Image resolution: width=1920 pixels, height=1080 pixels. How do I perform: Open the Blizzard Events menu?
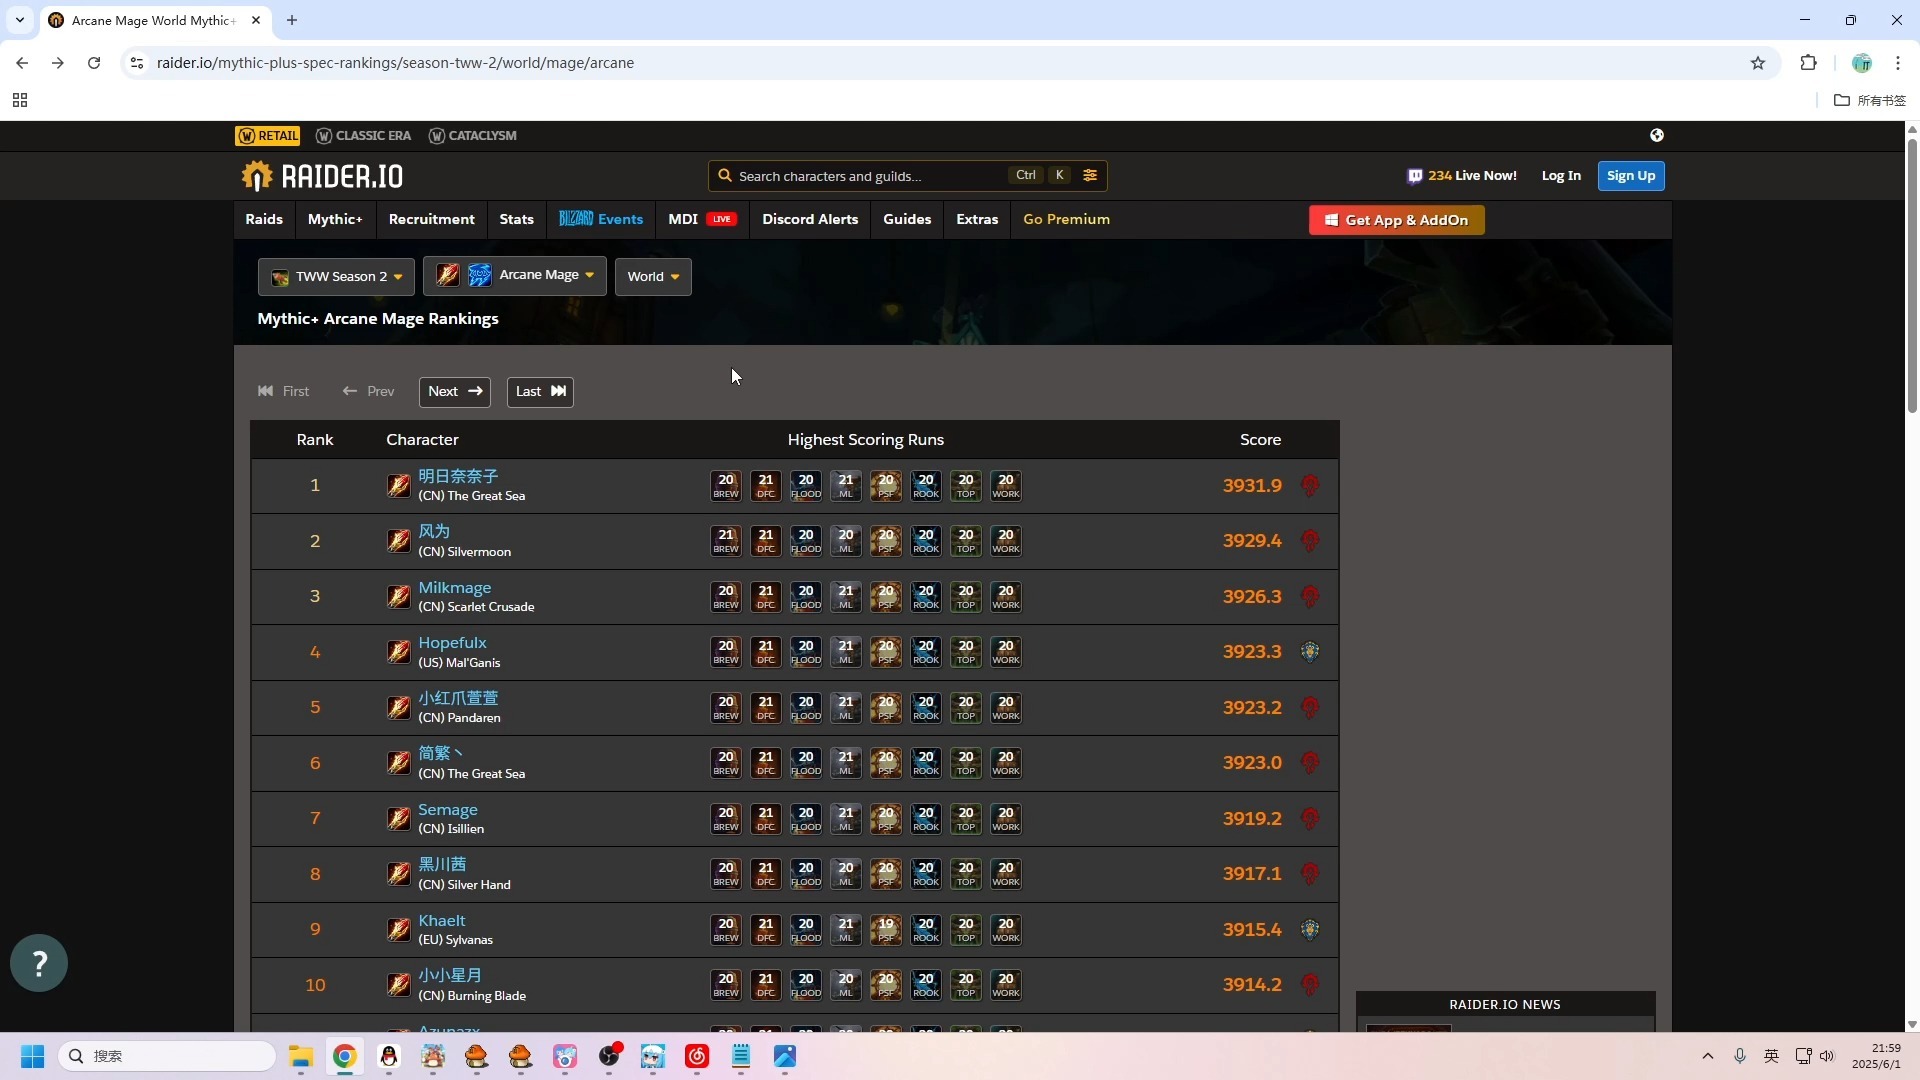601,219
